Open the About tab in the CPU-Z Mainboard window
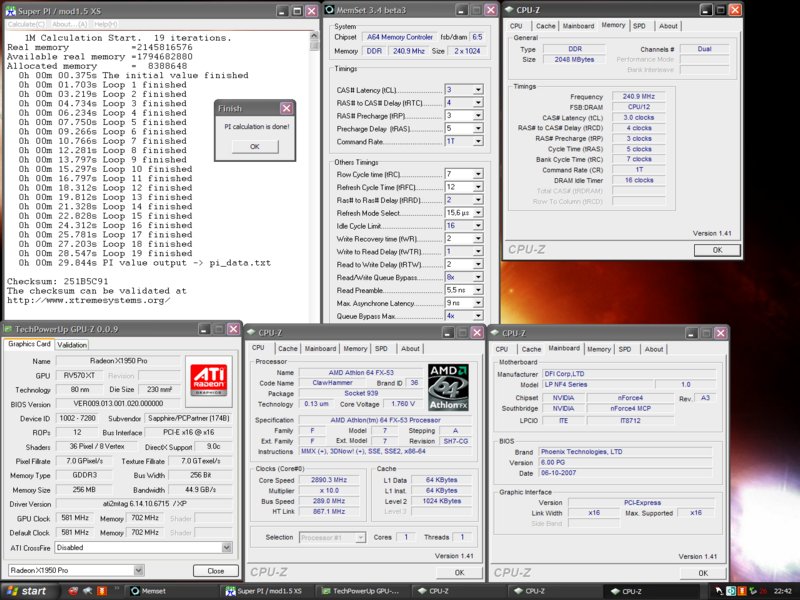Screen dimensions: 800x600 click(654, 349)
